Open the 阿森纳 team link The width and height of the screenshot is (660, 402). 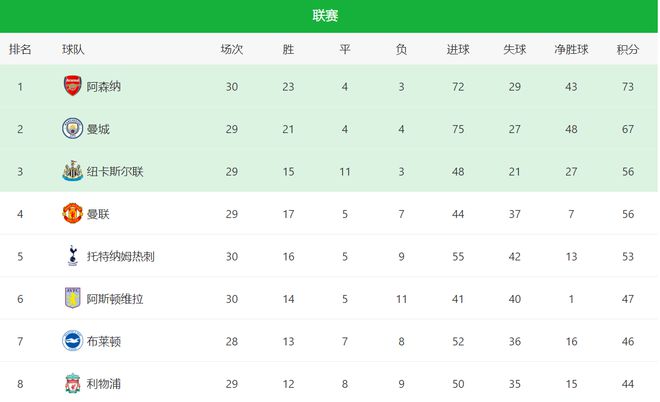click(x=104, y=87)
